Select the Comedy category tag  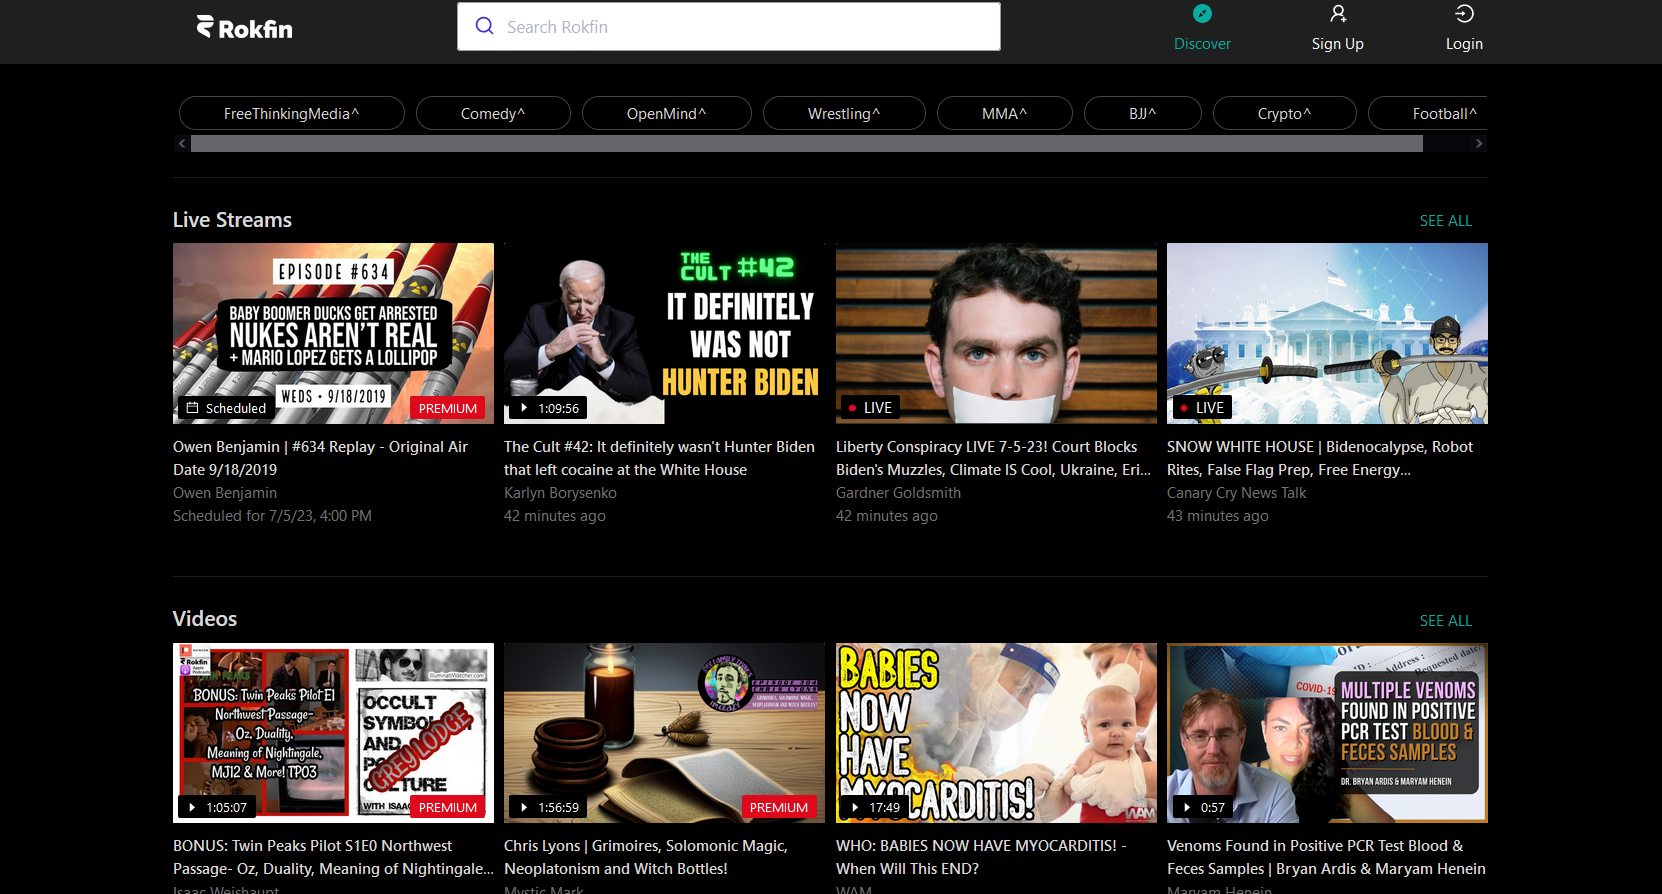click(493, 113)
